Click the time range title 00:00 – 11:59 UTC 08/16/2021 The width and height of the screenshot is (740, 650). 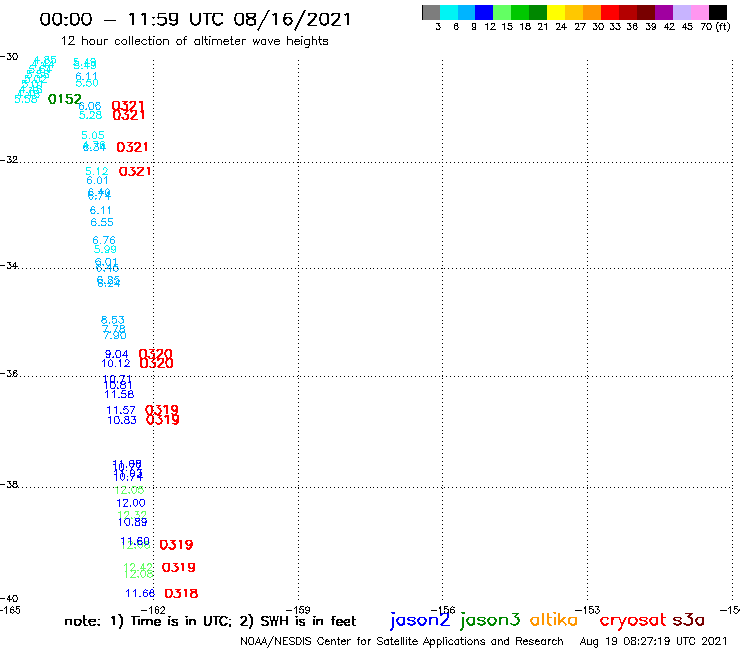[195, 19]
